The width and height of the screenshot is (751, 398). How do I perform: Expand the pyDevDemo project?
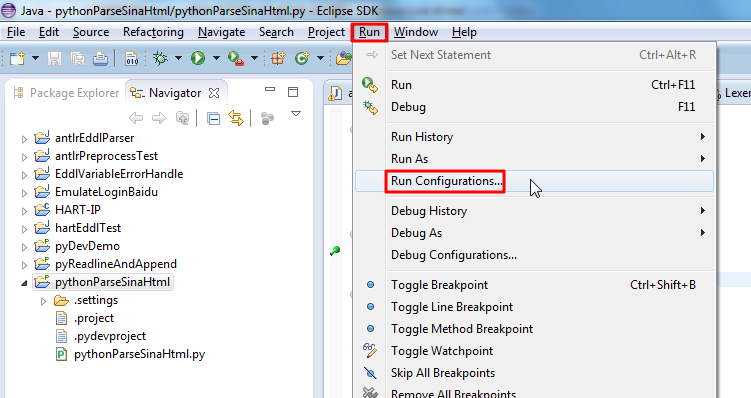(24, 247)
